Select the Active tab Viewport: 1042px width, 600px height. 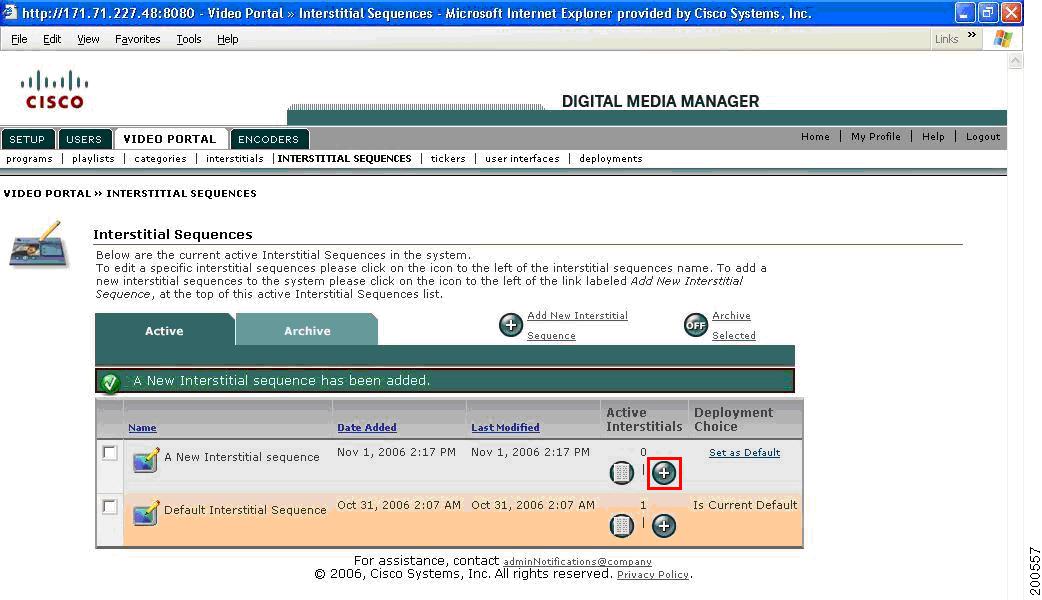[164, 330]
